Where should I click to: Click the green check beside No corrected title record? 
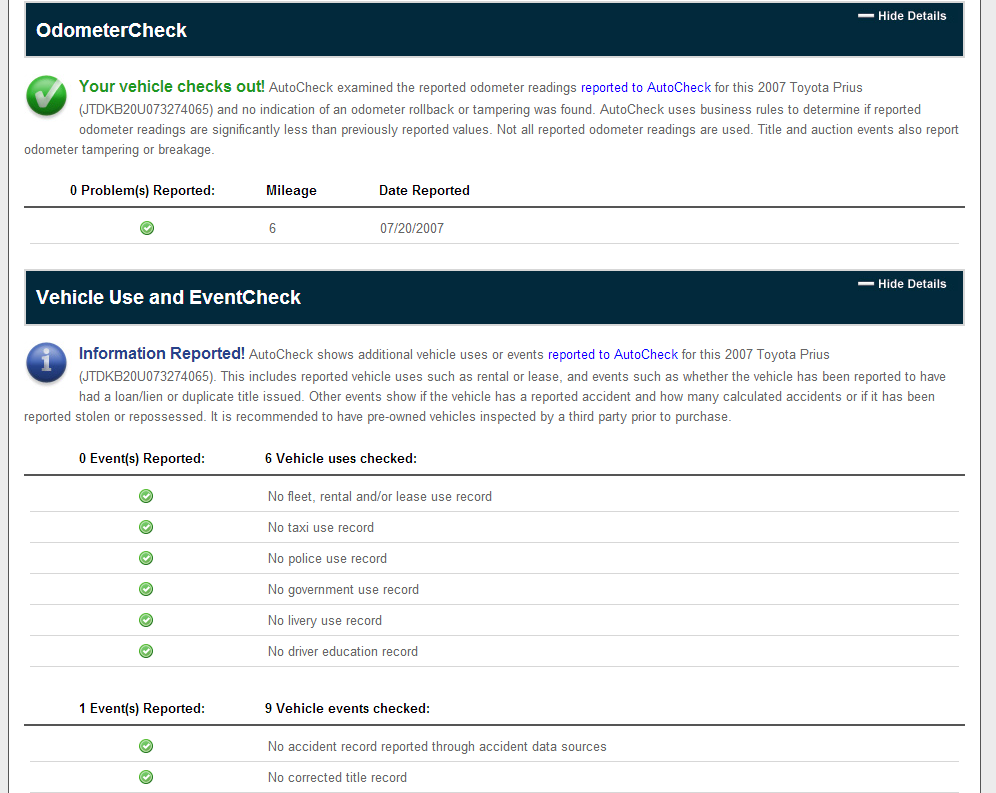(146, 777)
